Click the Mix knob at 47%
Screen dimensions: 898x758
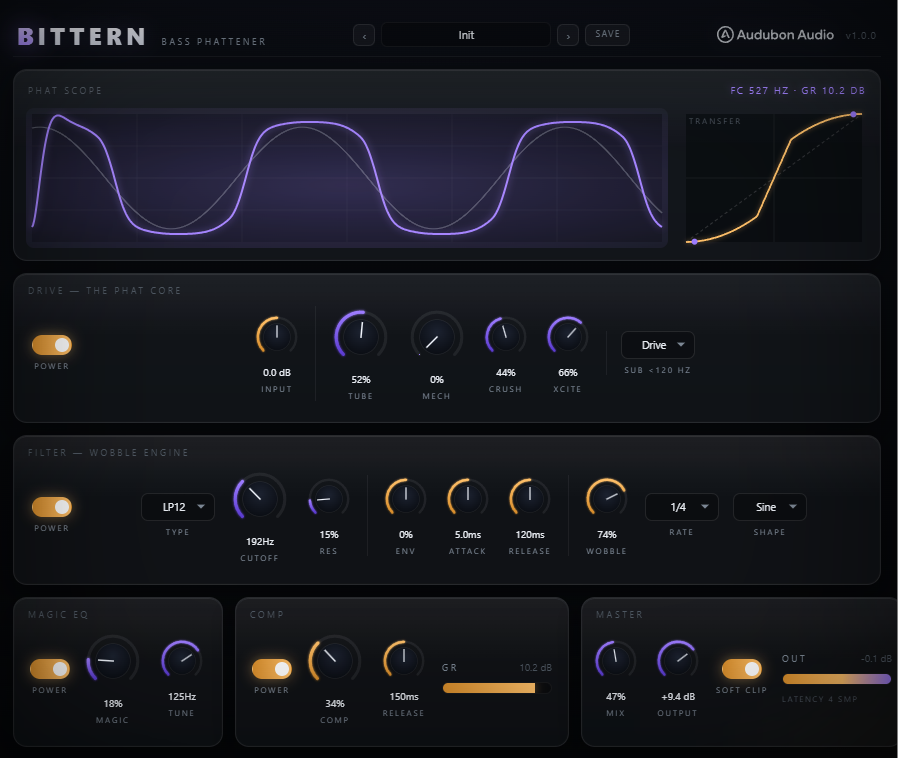[x=616, y=661]
